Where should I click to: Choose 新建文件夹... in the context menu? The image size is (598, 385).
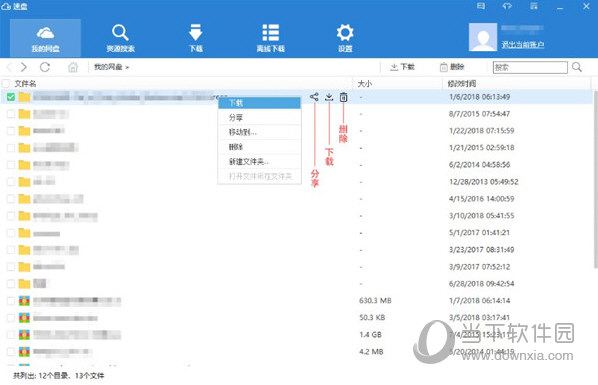(x=259, y=161)
